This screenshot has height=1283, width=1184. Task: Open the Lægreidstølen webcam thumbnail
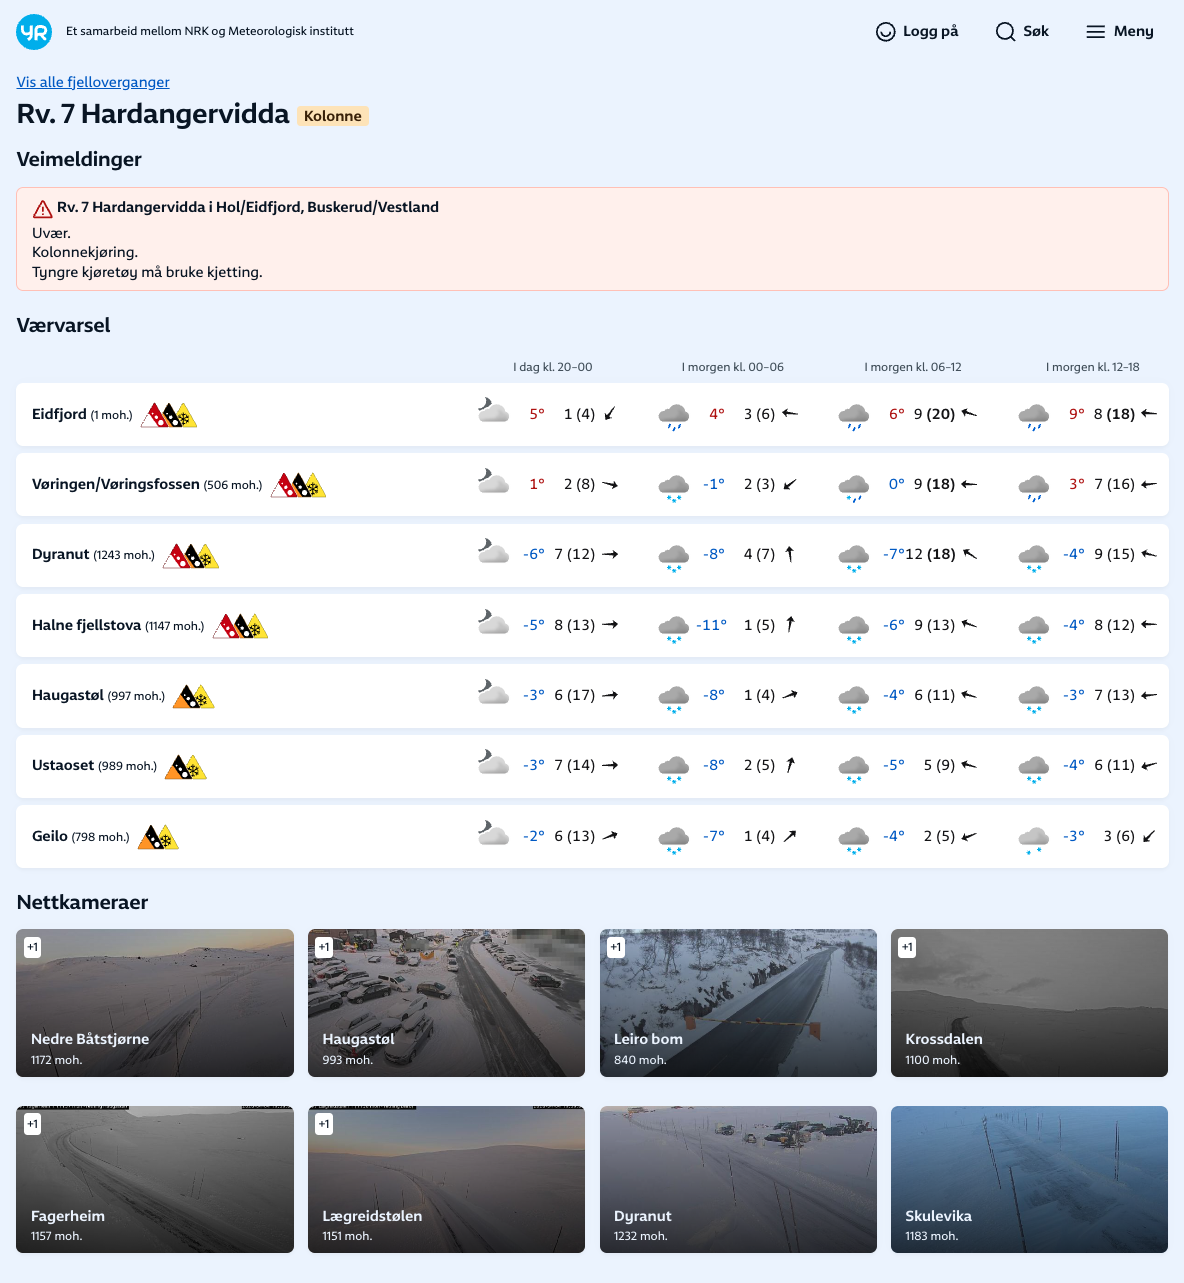point(446,1180)
